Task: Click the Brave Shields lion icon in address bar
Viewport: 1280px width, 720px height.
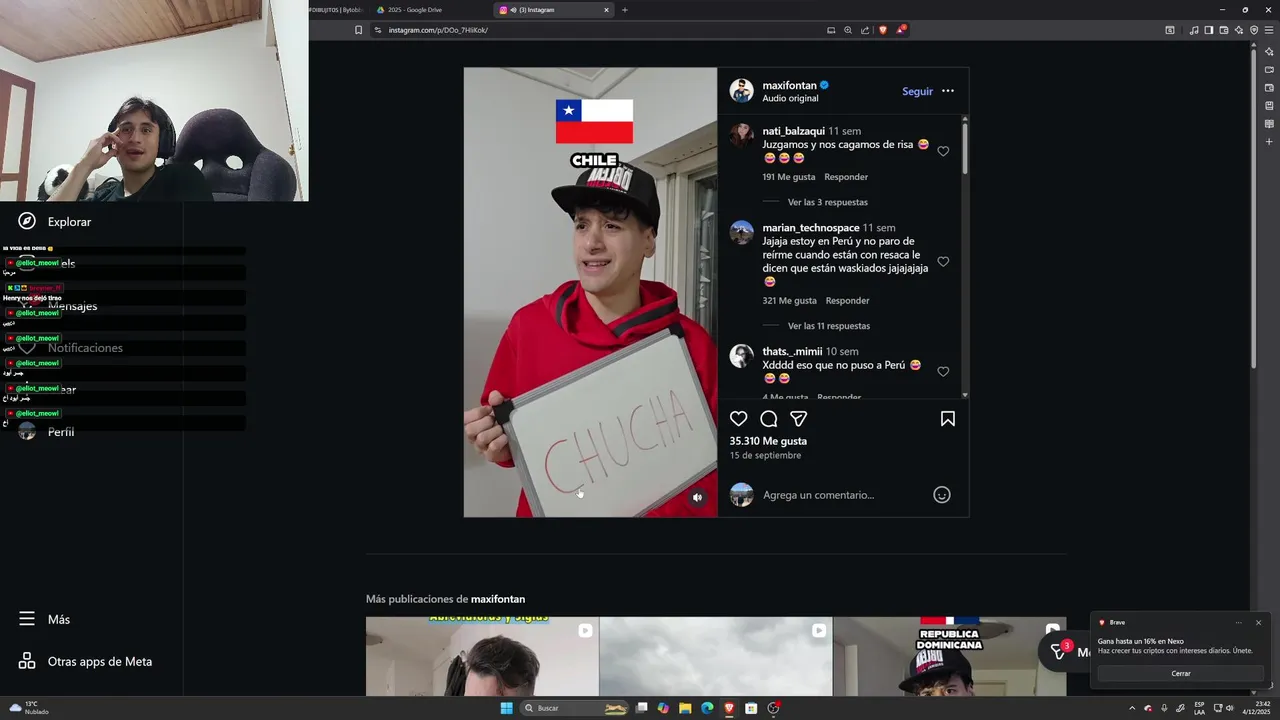Action: click(x=882, y=30)
